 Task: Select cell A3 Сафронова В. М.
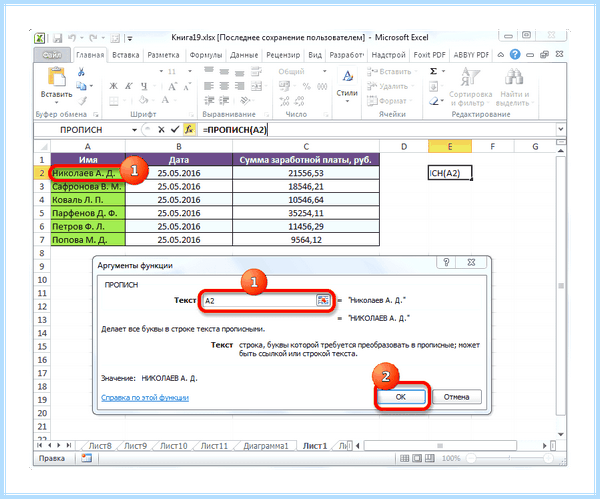click(x=88, y=186)
